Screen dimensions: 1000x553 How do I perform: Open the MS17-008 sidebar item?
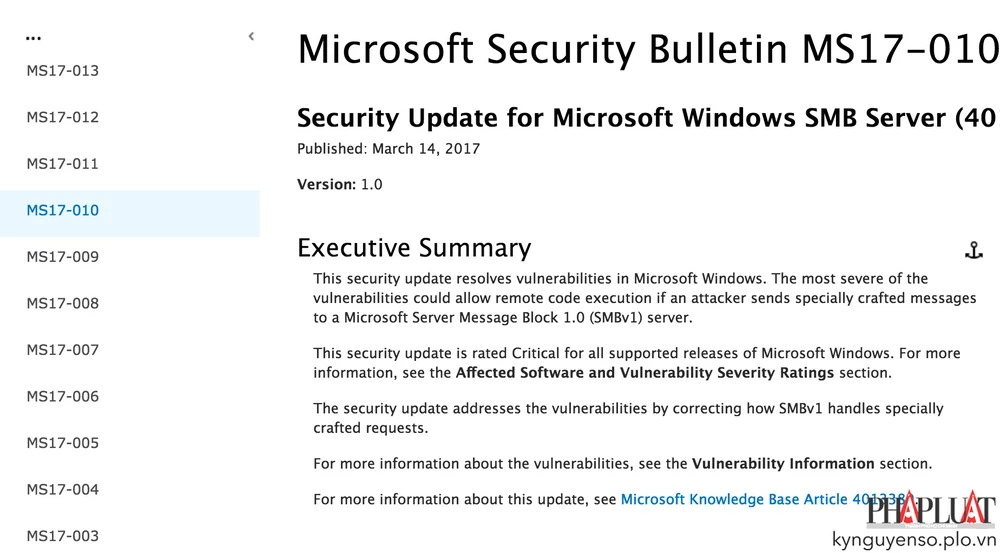tap(63, 303)
